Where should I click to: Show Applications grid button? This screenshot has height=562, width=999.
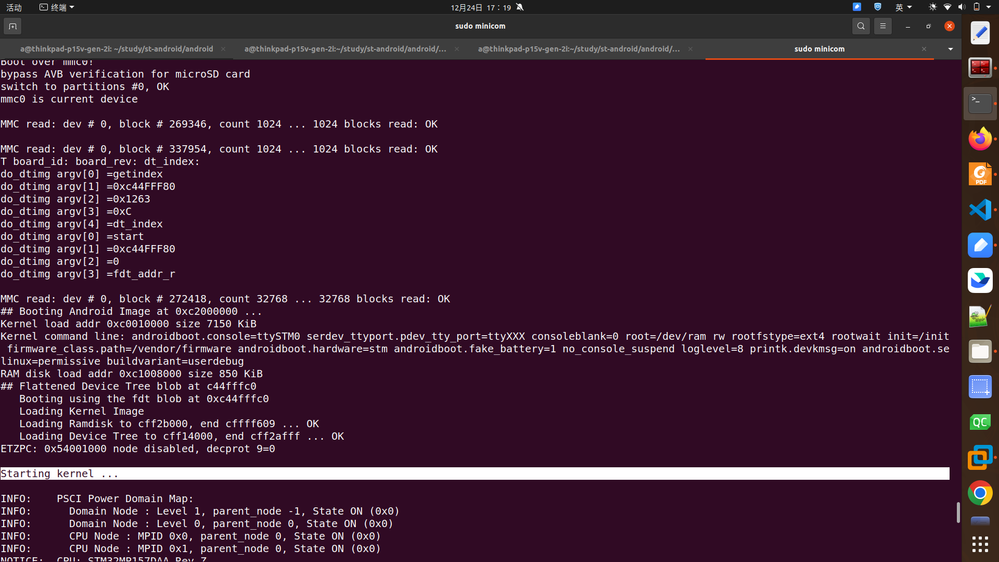pos(980,544)
